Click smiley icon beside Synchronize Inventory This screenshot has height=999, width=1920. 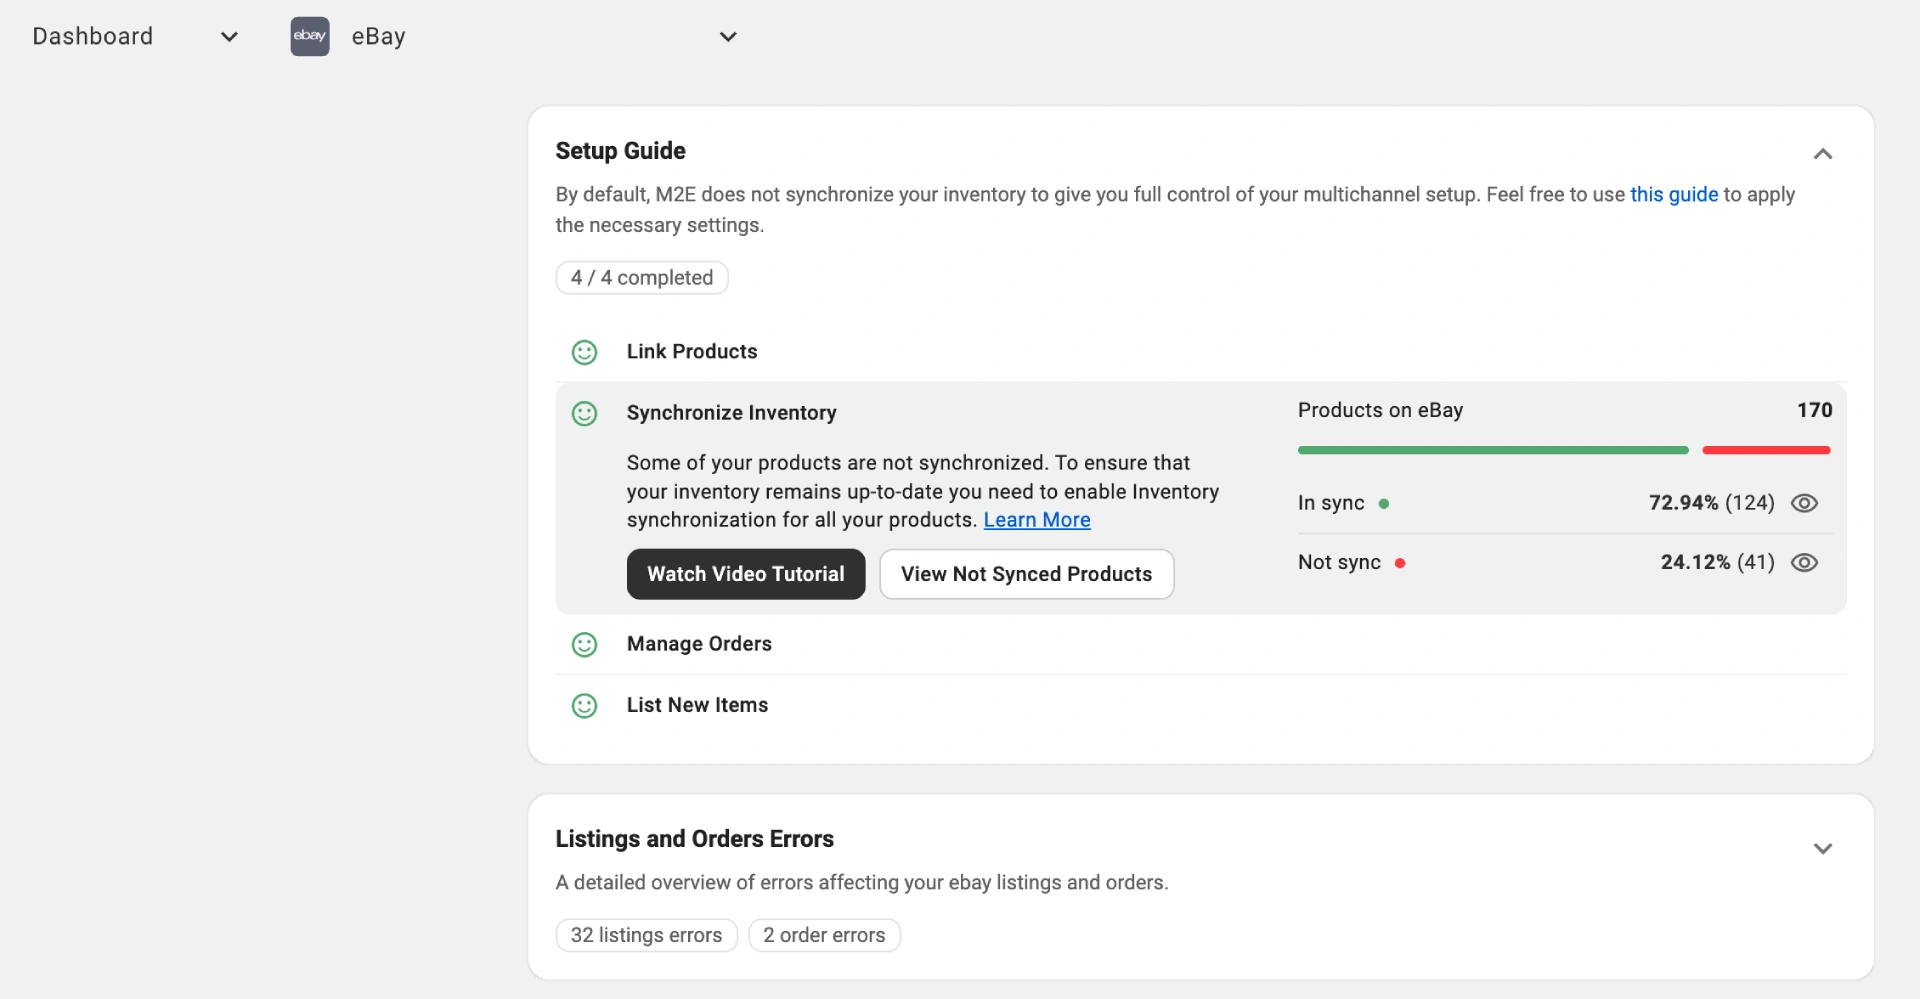(584, 413)
